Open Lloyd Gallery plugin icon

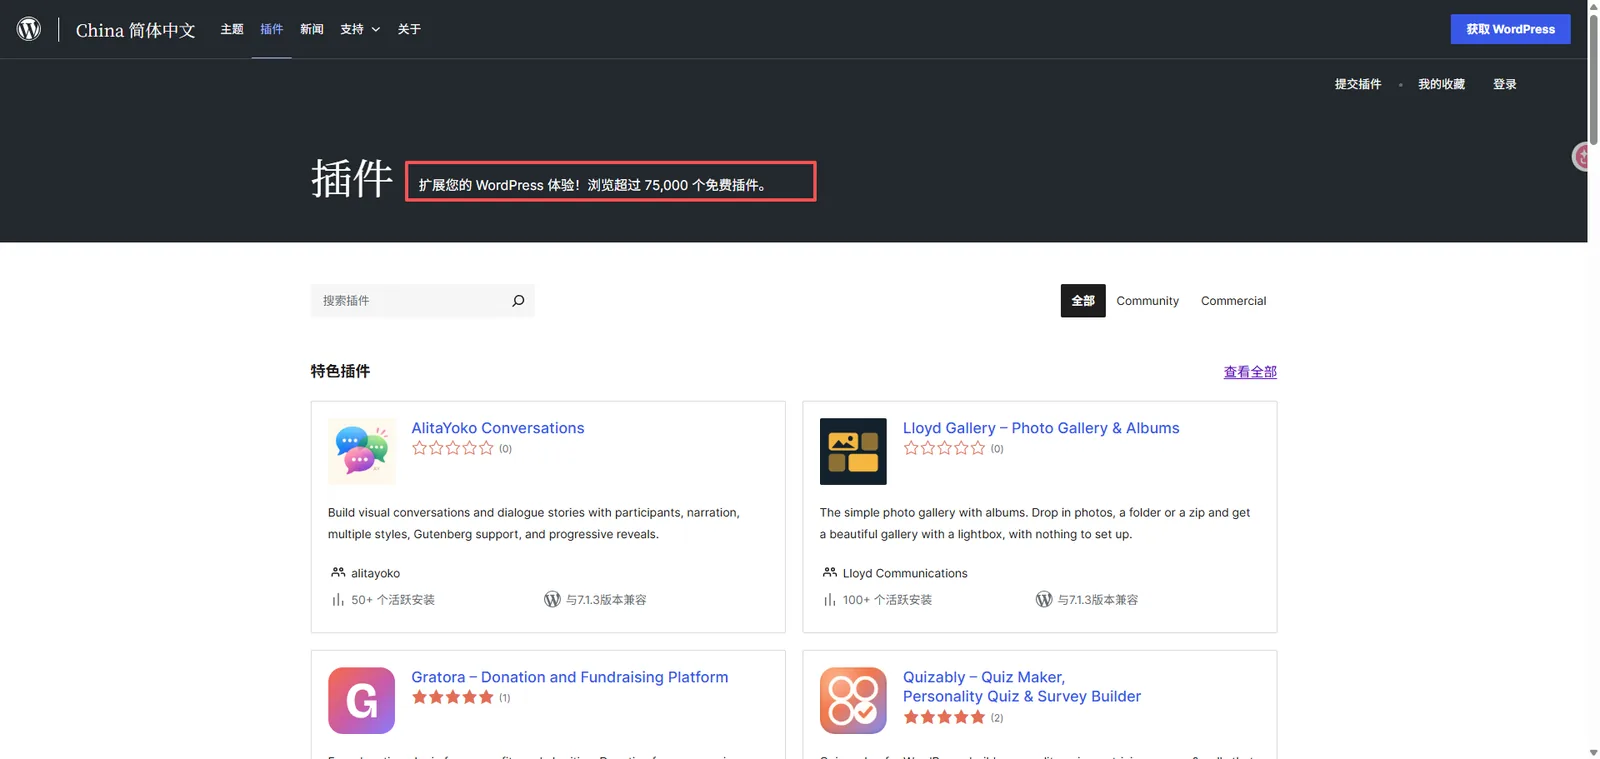coord(853,451)
